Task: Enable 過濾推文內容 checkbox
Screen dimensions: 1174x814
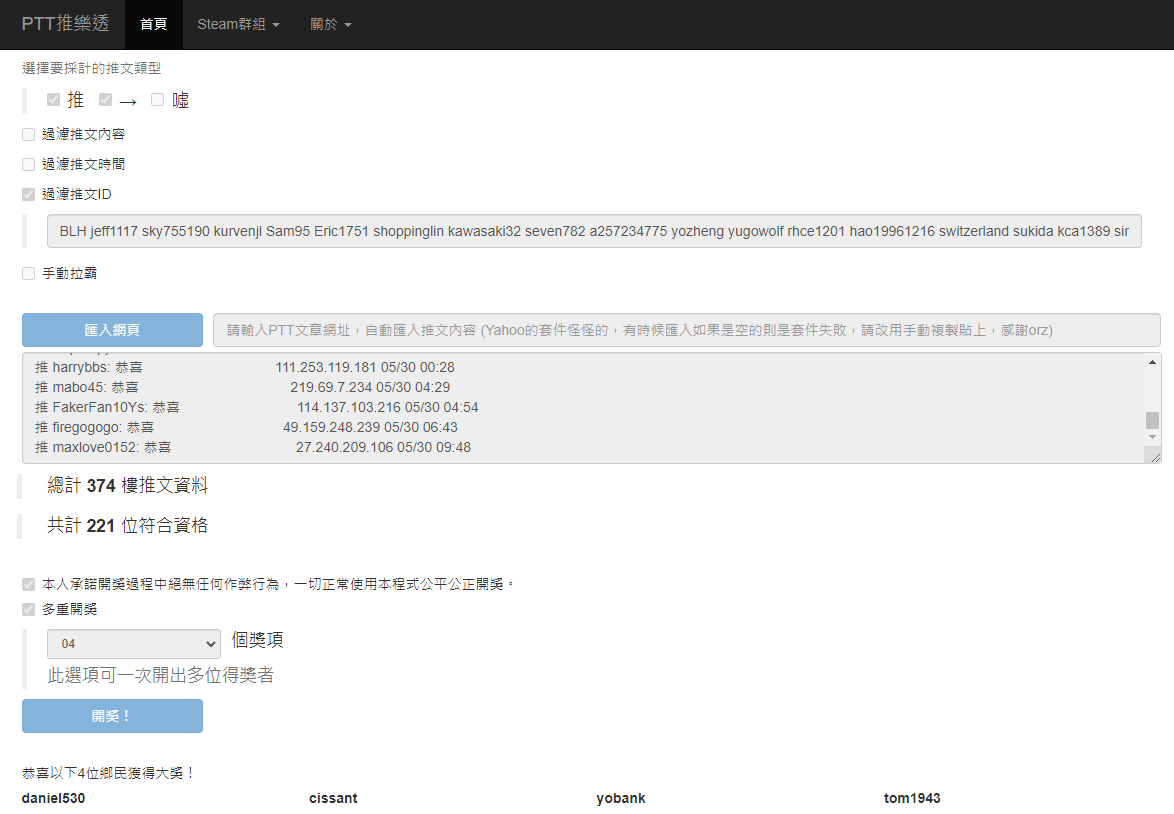Action: coord(28,134)
